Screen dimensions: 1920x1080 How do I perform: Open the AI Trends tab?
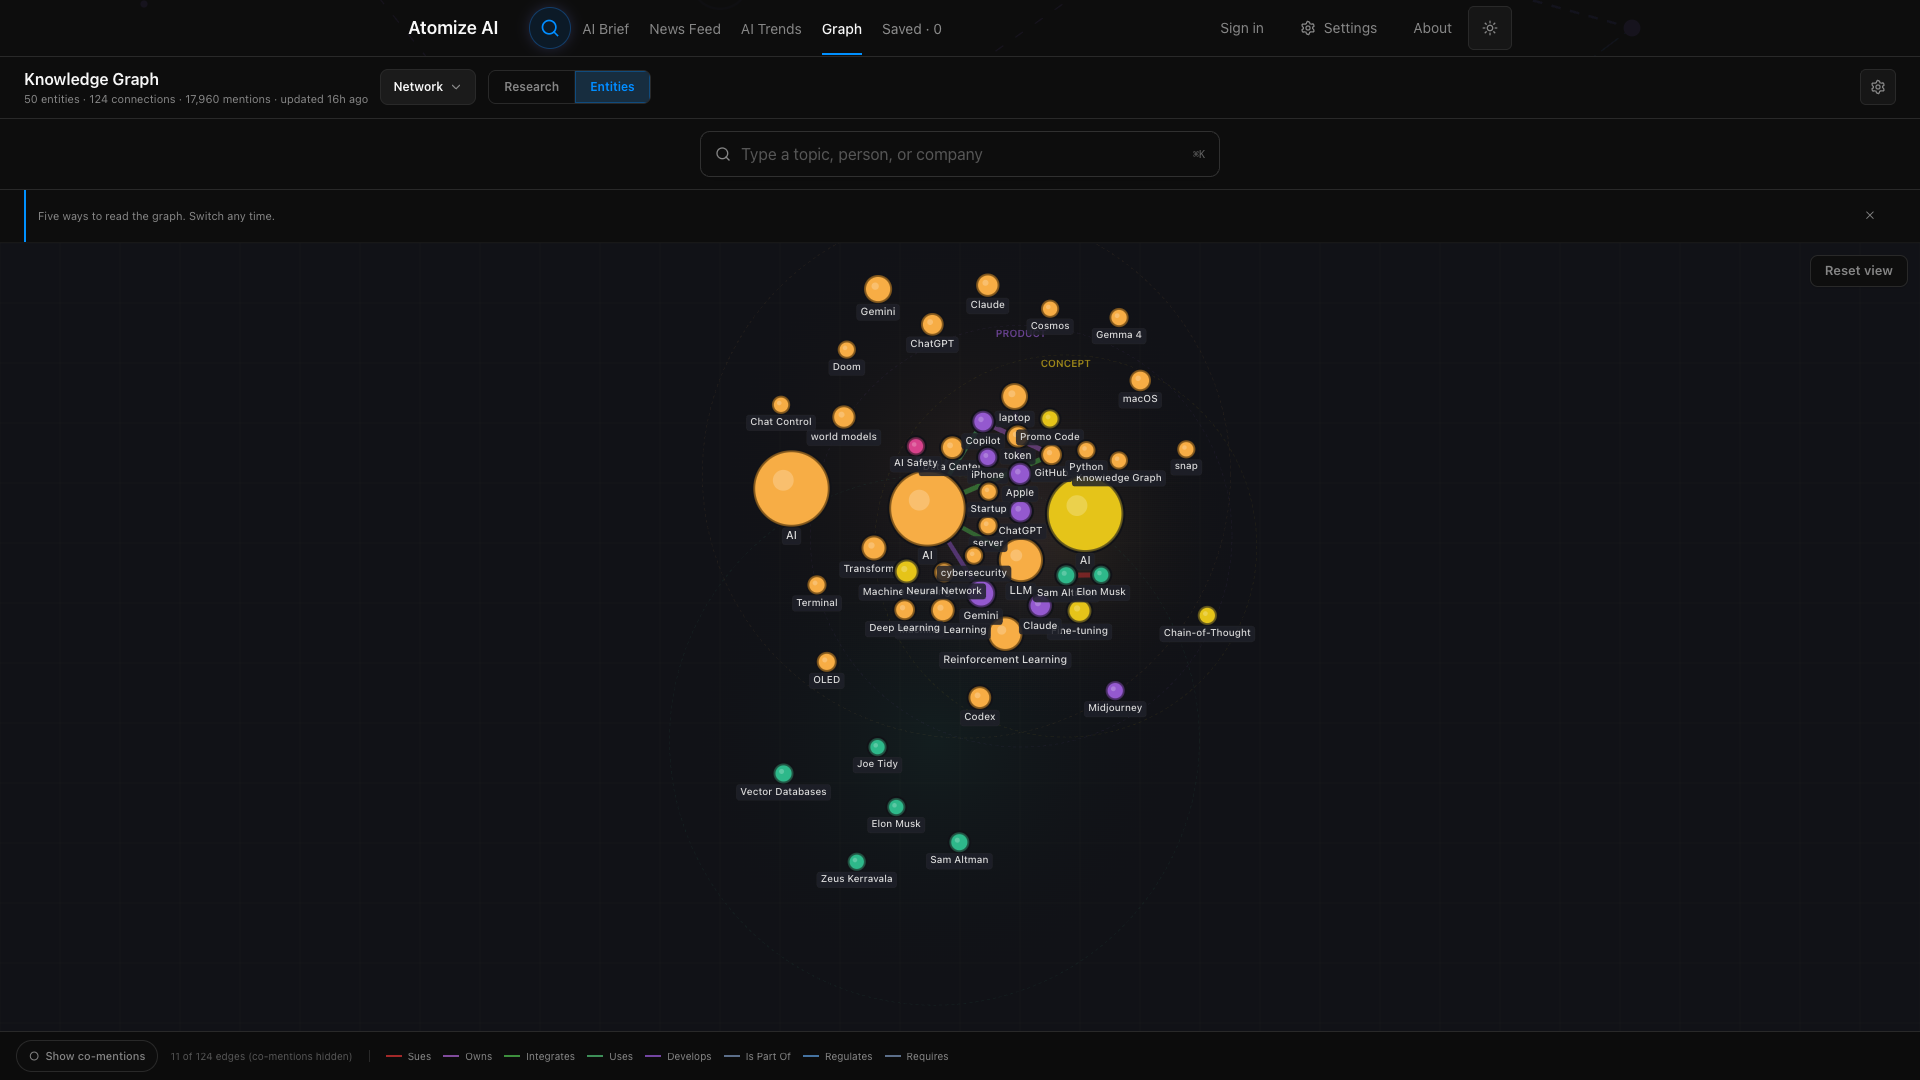[771, 29]
